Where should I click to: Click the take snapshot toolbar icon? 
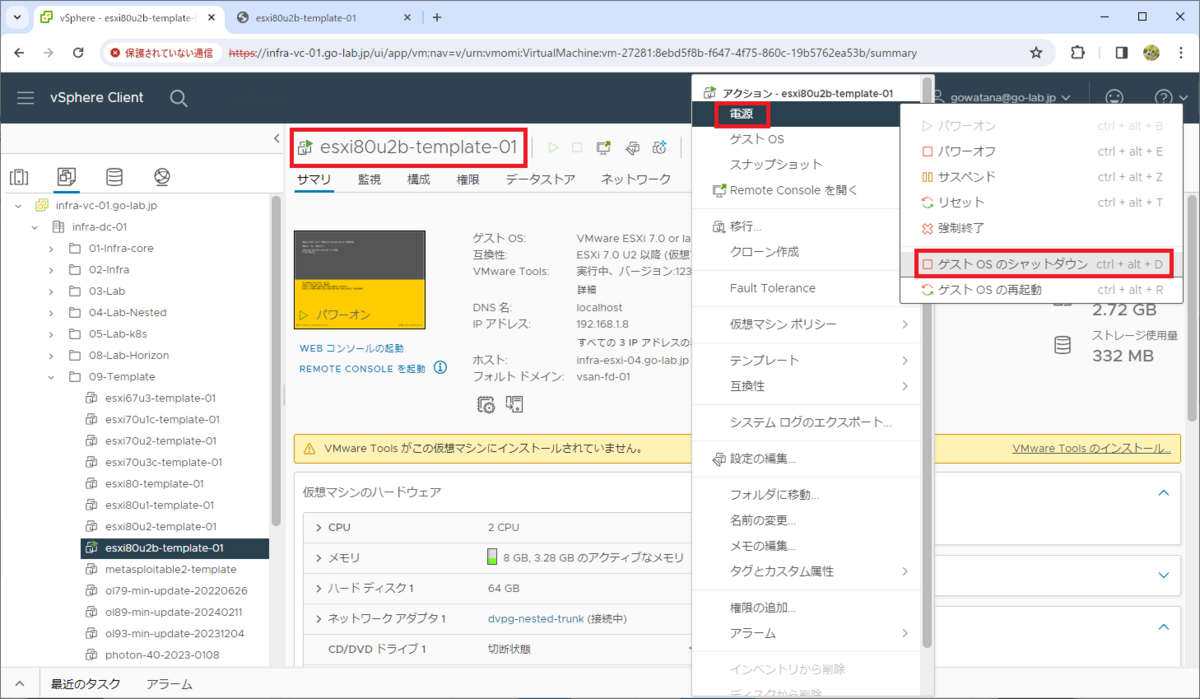click(x=659, y=147)
